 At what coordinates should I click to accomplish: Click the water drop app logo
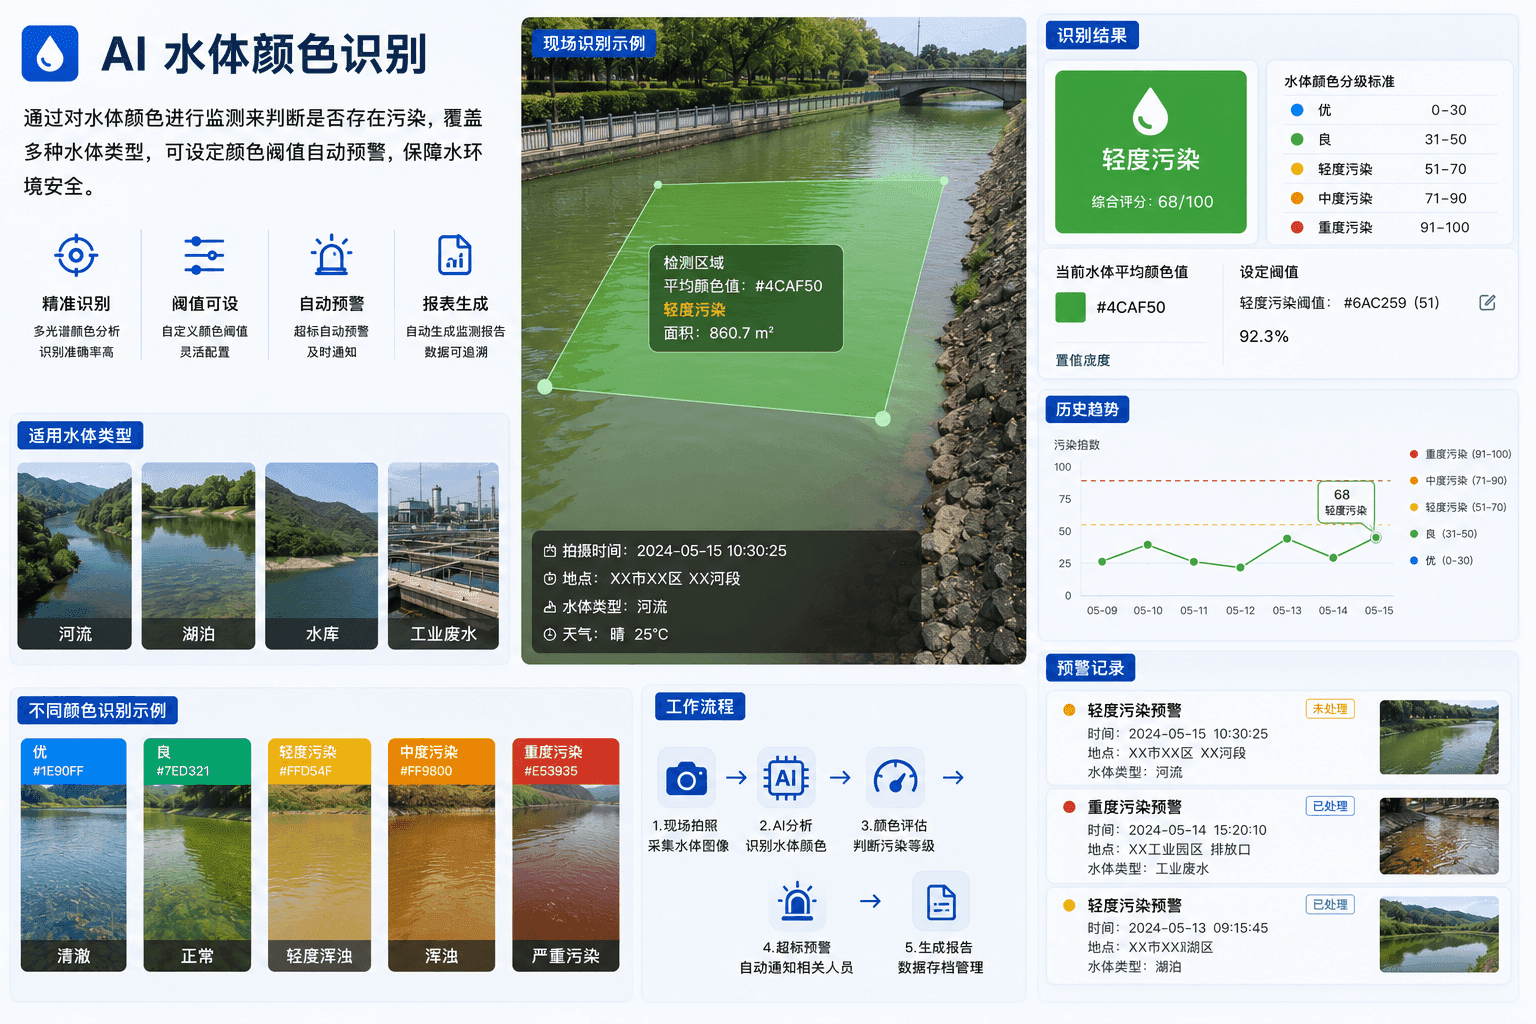click(x=50, y=54)
